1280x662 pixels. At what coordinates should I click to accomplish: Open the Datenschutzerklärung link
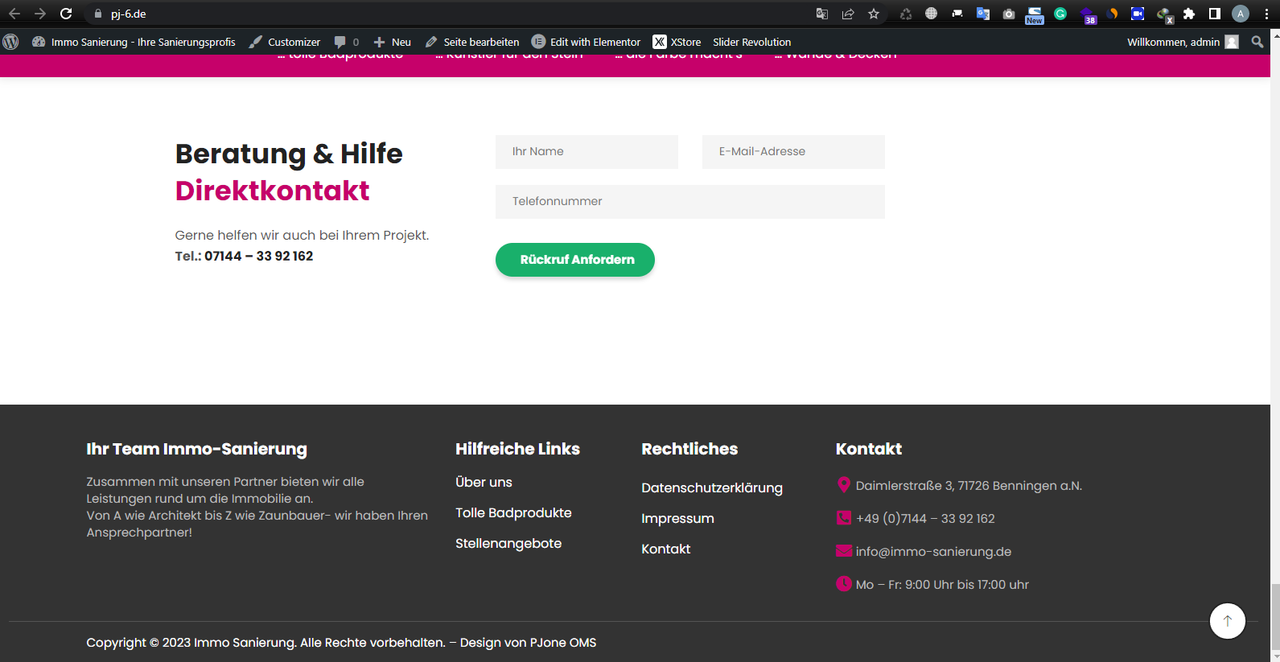(x=712, y=488)
